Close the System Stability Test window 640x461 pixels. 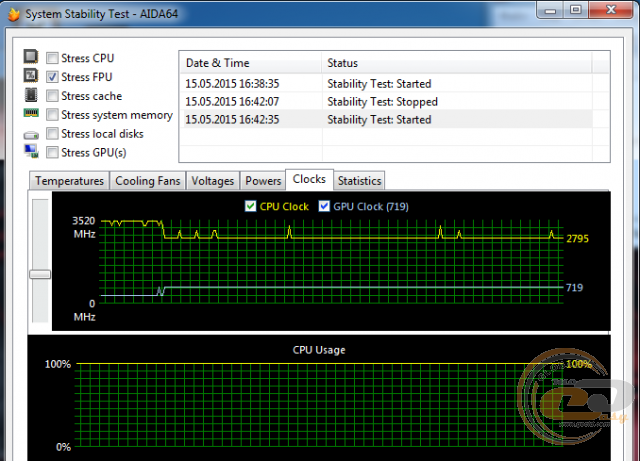[611, 10]
